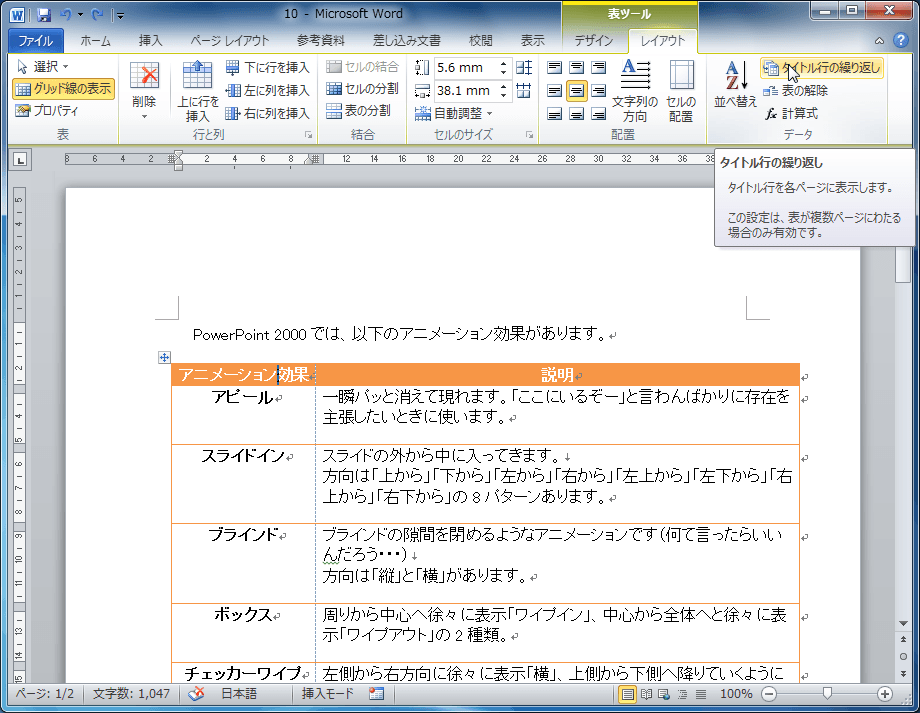Toggle グリッド線の表示 gridlines button

(63, 89)
